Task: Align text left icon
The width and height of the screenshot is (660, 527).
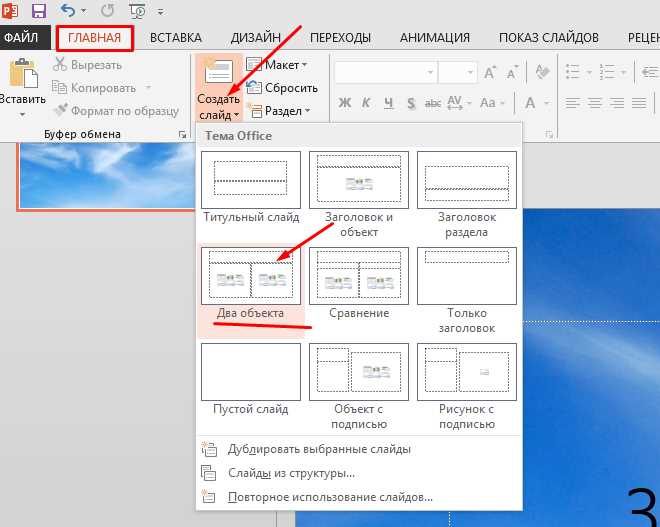Action: coord(573,102)
